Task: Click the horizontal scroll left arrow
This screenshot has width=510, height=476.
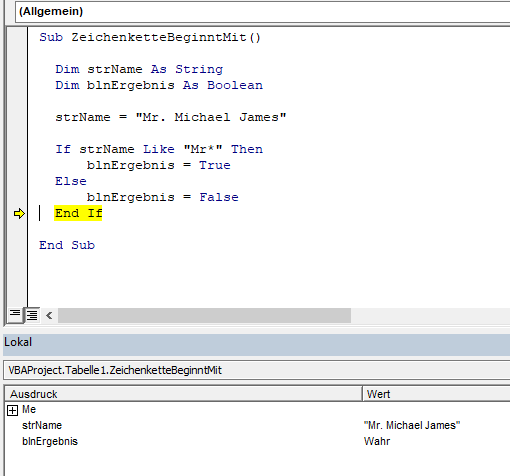Action: click(x=49, y=315)
